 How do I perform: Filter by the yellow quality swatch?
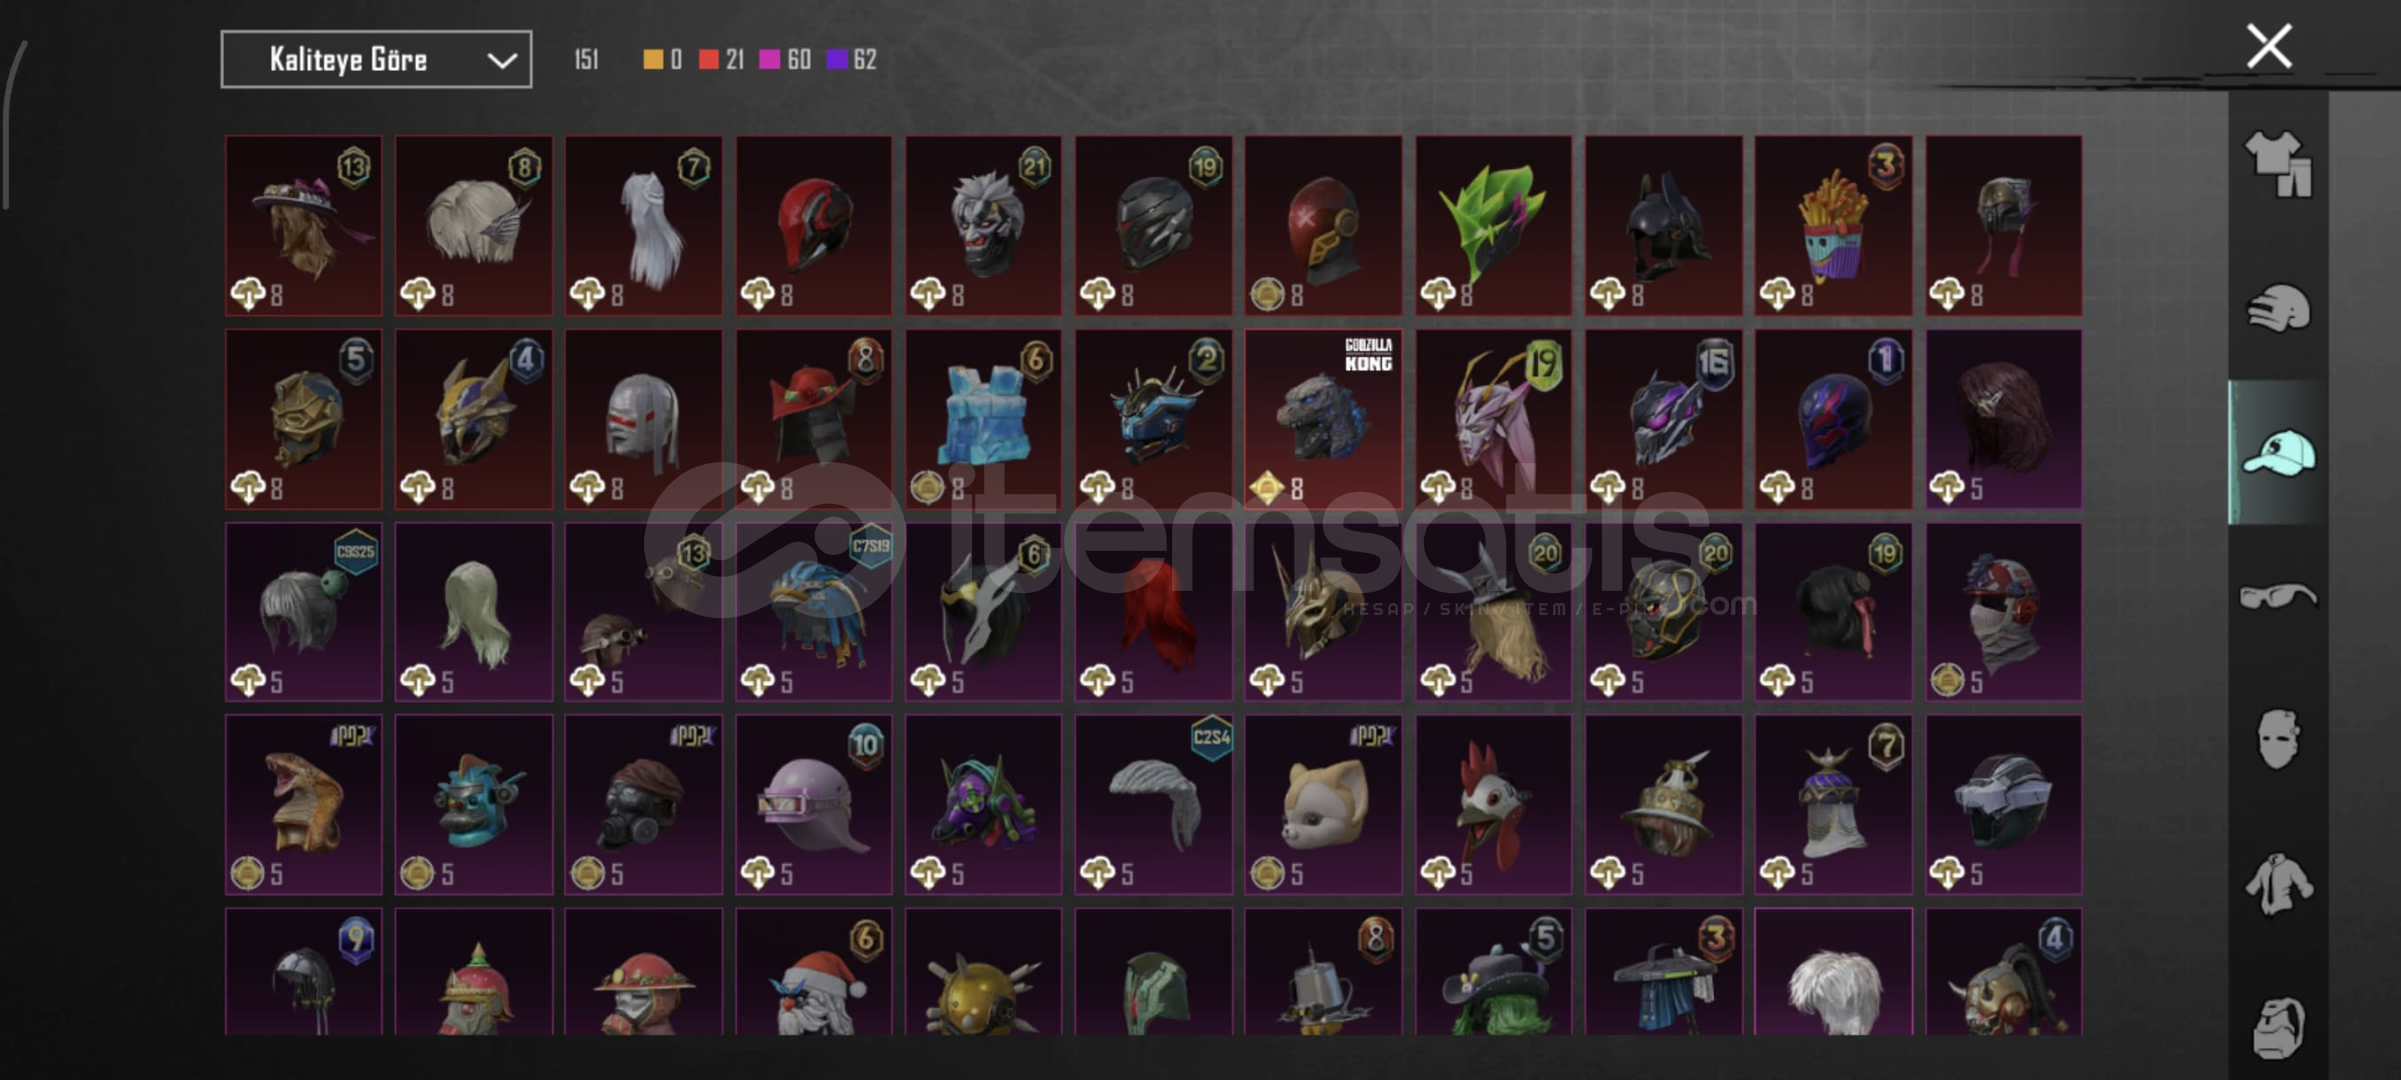(x=653, y=60)
